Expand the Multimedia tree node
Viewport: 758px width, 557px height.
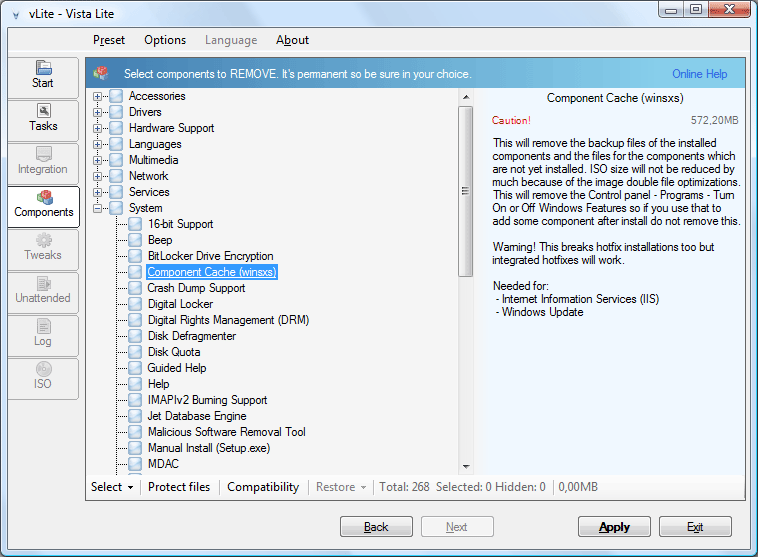[98, 160]
